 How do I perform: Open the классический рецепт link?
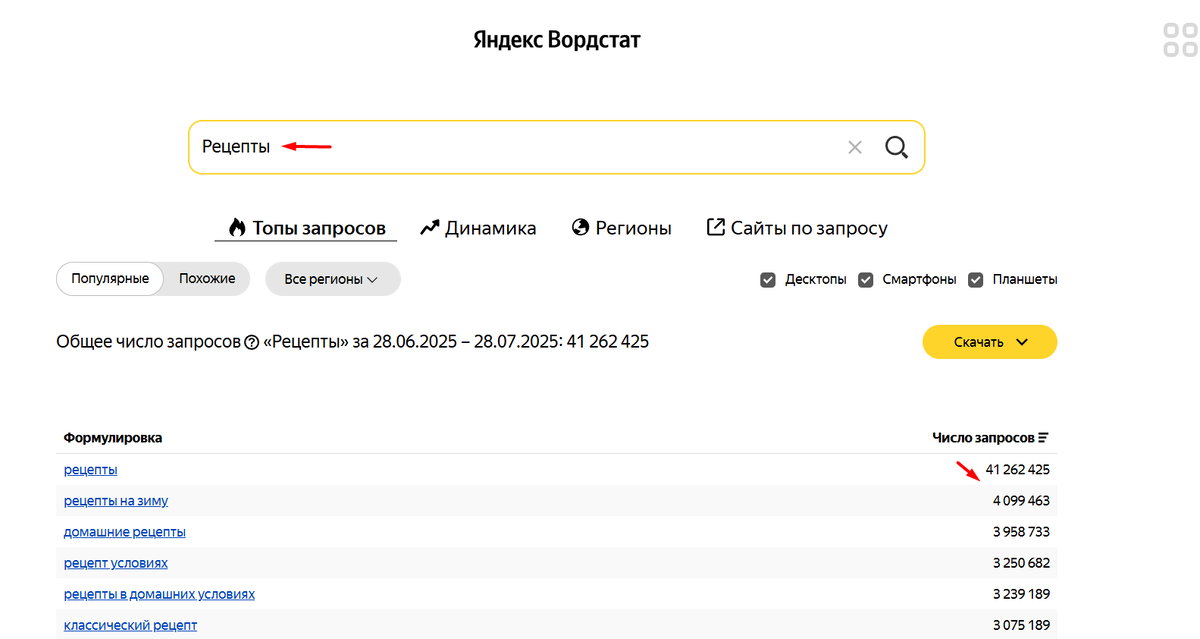click(x=130, y=625)
